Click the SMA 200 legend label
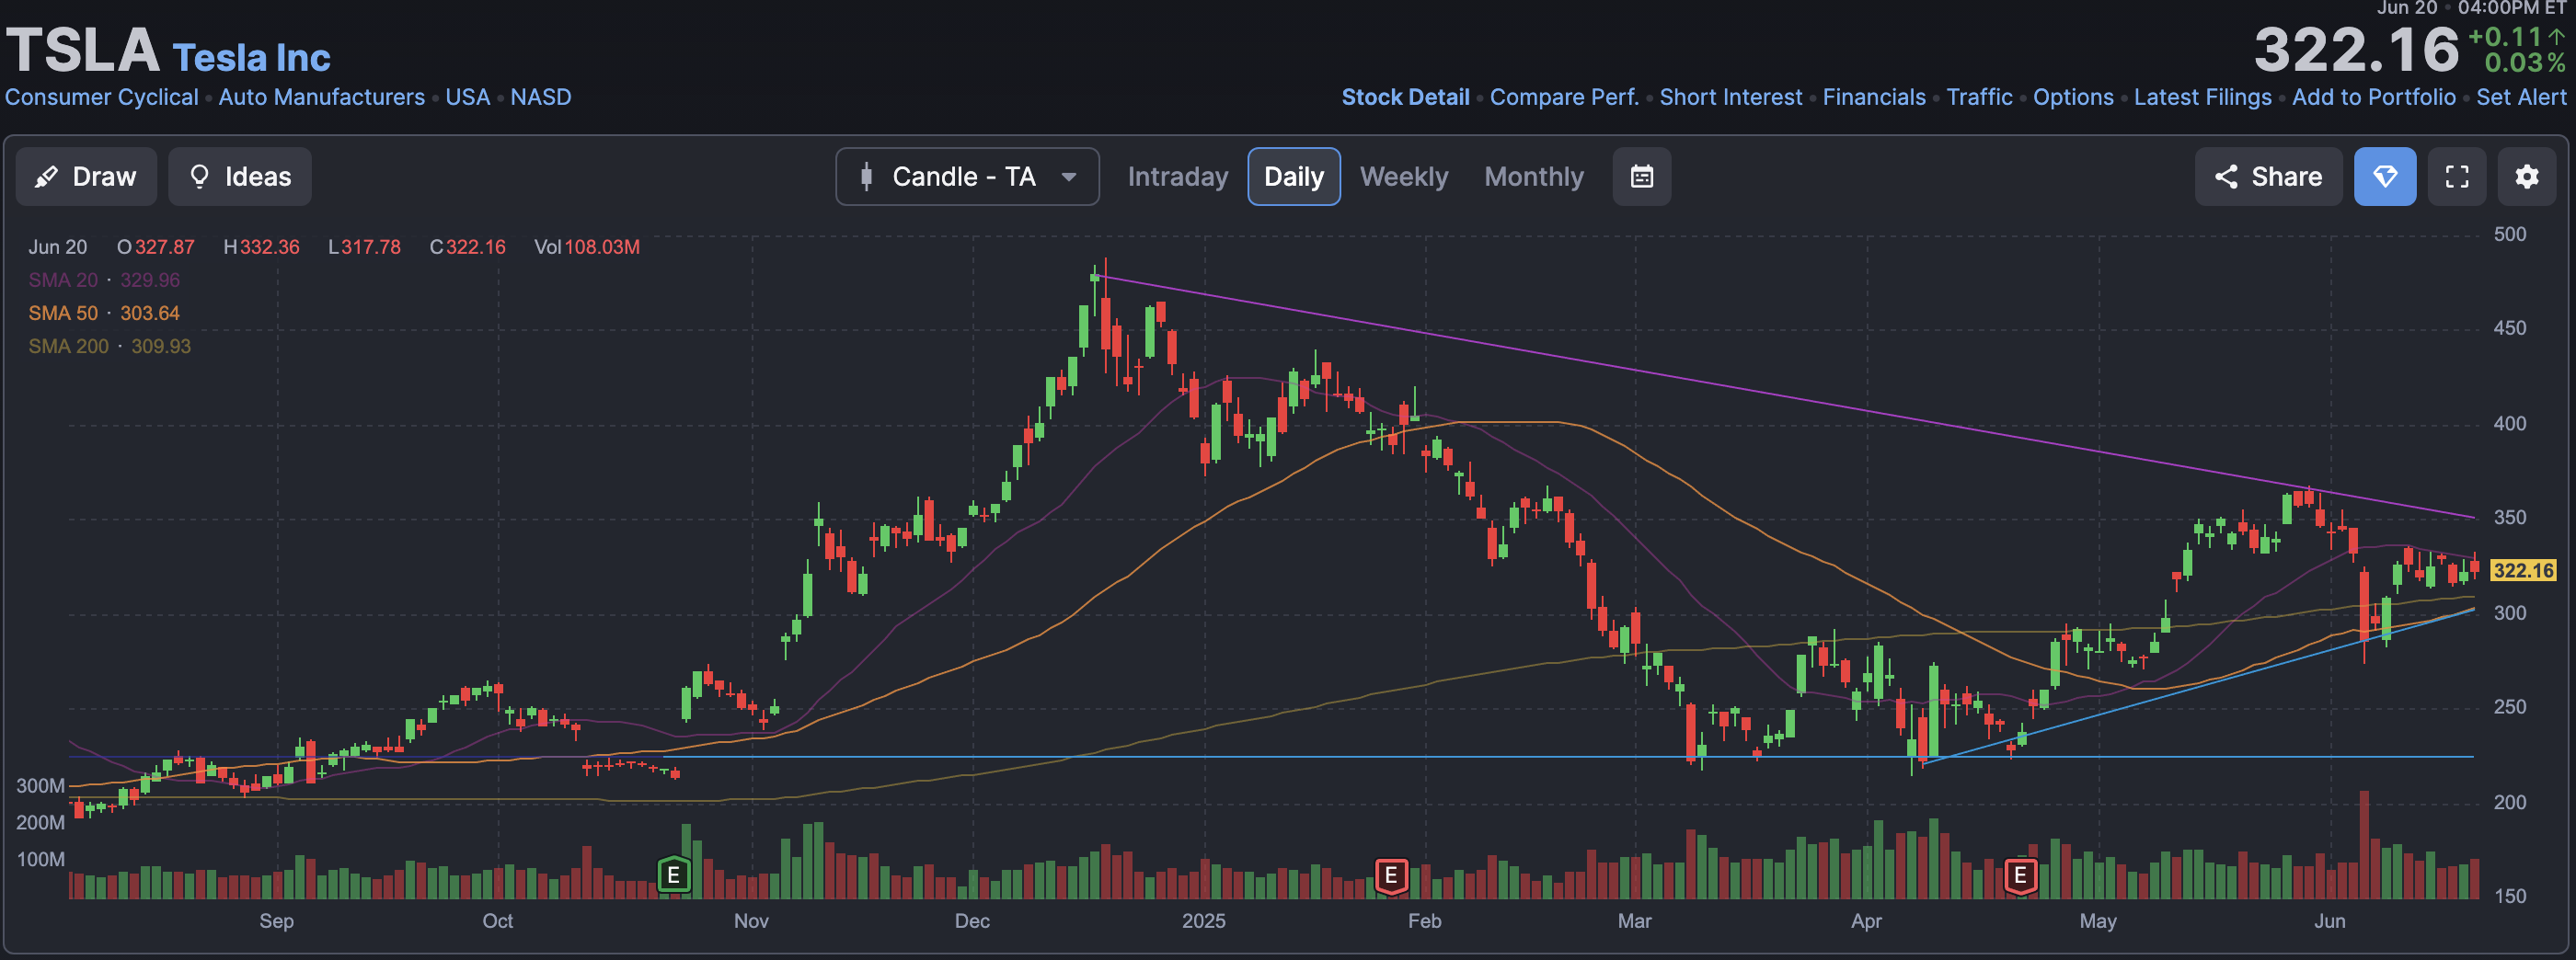 point(68,346)
